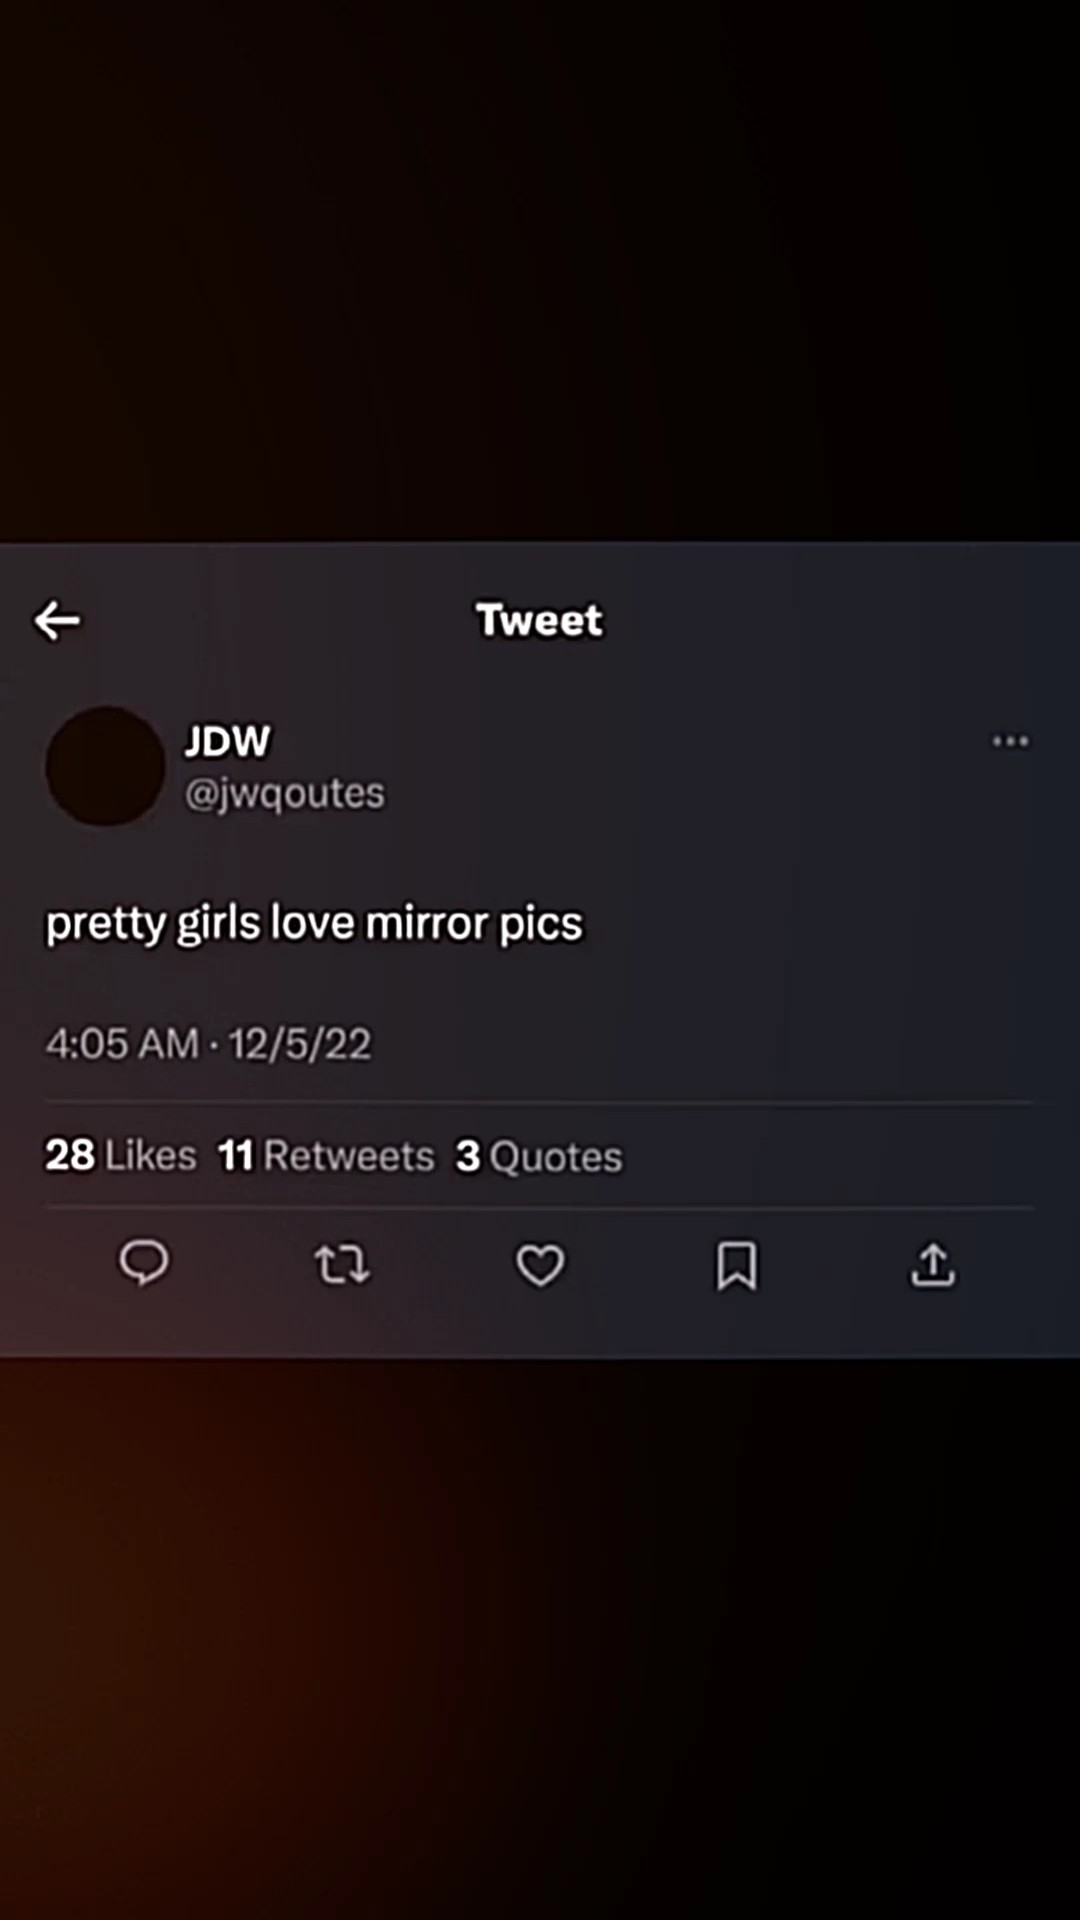This screenshot has width=1080, height=1920.
Task: Toggle the bookmark on this tweet
Action: tap(736, 1264)
